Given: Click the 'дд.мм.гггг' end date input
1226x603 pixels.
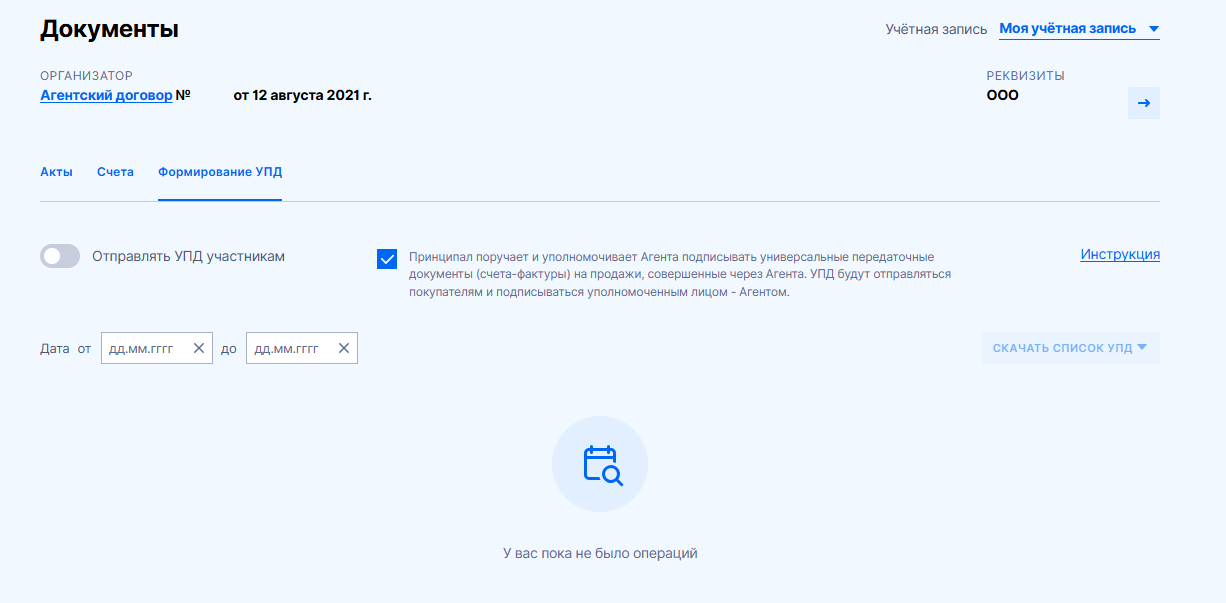Looking at the screenshot, I should pyautogui.click(x=290, y=347).
